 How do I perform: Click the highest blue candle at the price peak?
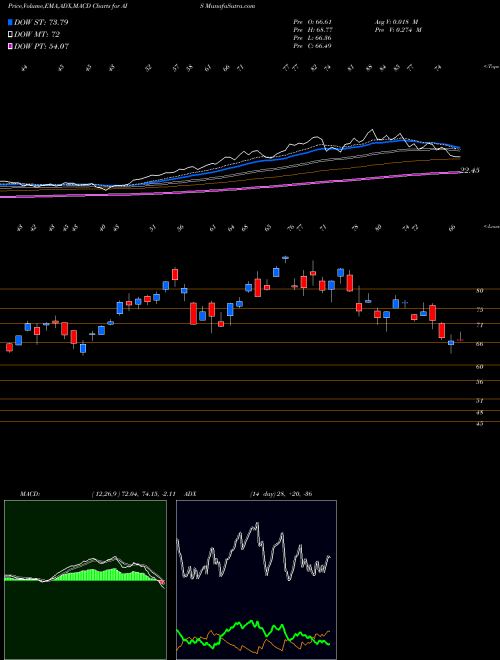coord(285,258)
